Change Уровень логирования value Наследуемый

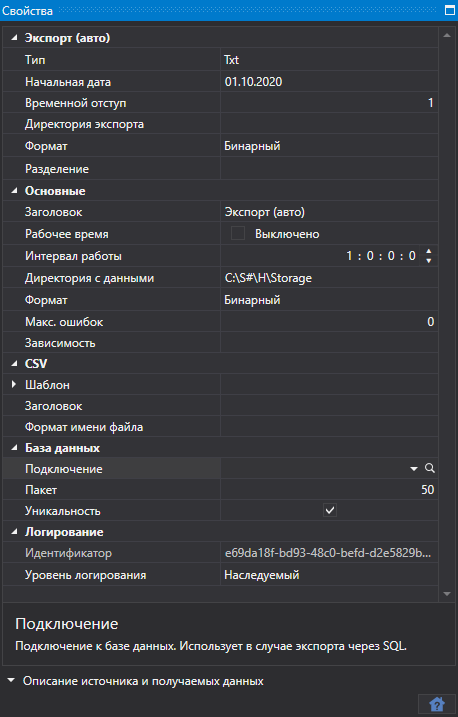pos(329,575)
